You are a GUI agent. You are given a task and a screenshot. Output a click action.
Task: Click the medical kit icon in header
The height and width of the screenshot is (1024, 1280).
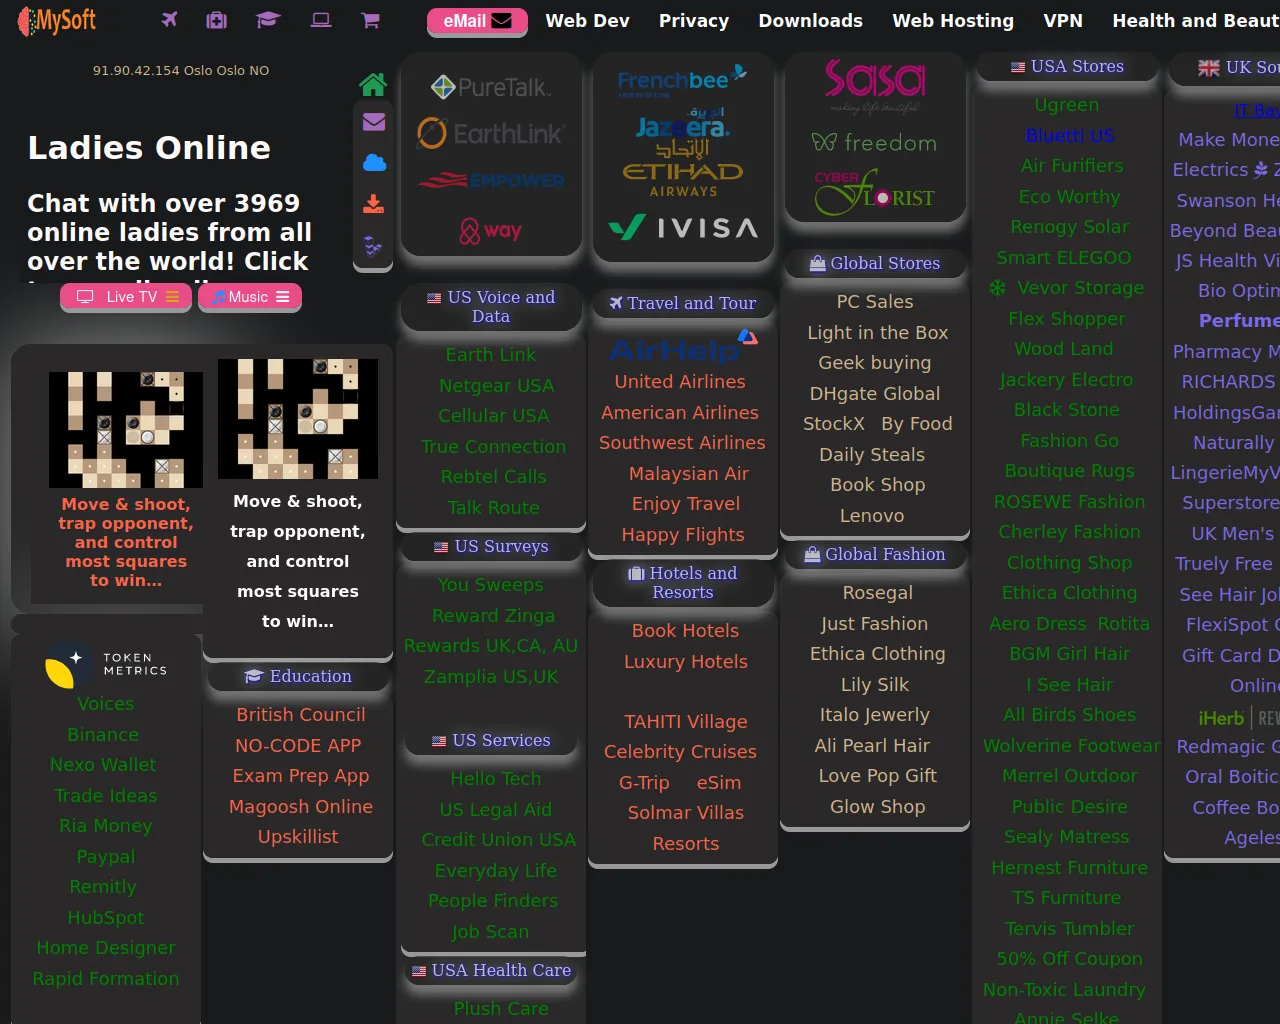coord(216,20)
